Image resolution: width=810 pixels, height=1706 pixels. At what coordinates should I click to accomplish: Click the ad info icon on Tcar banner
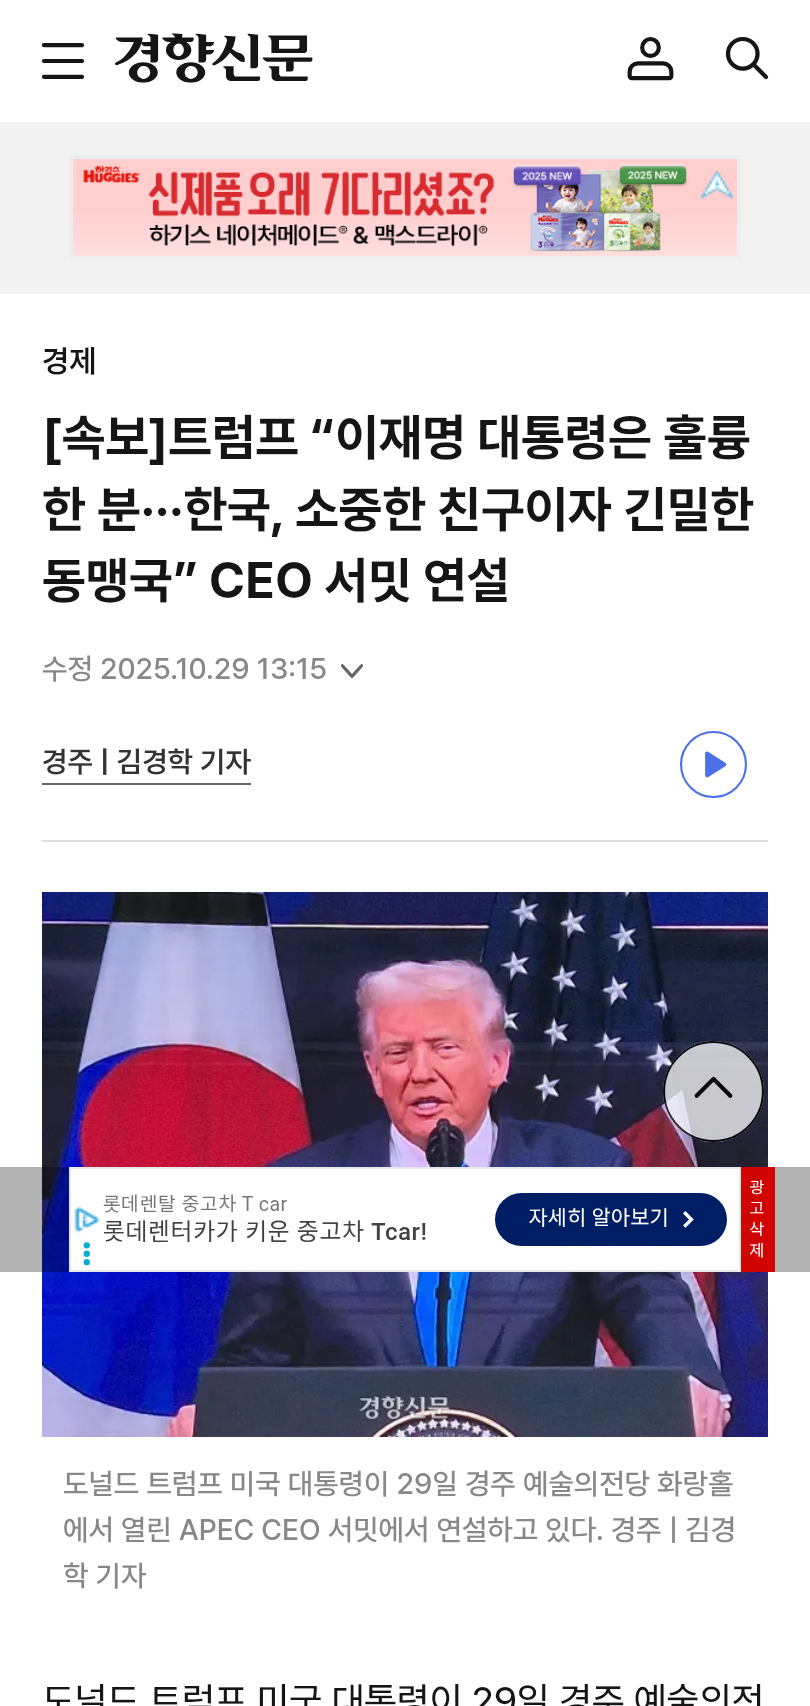[x=86, y=1219]
